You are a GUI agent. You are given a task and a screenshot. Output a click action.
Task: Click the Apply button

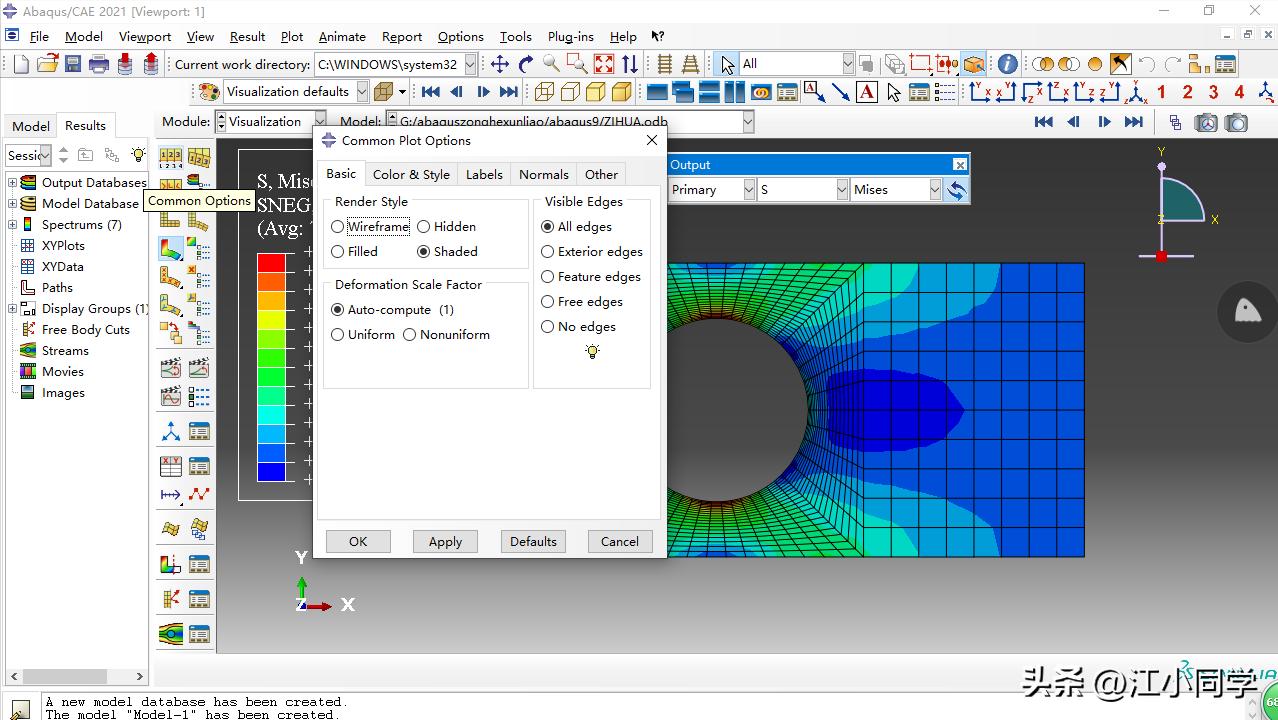(445, 542)
